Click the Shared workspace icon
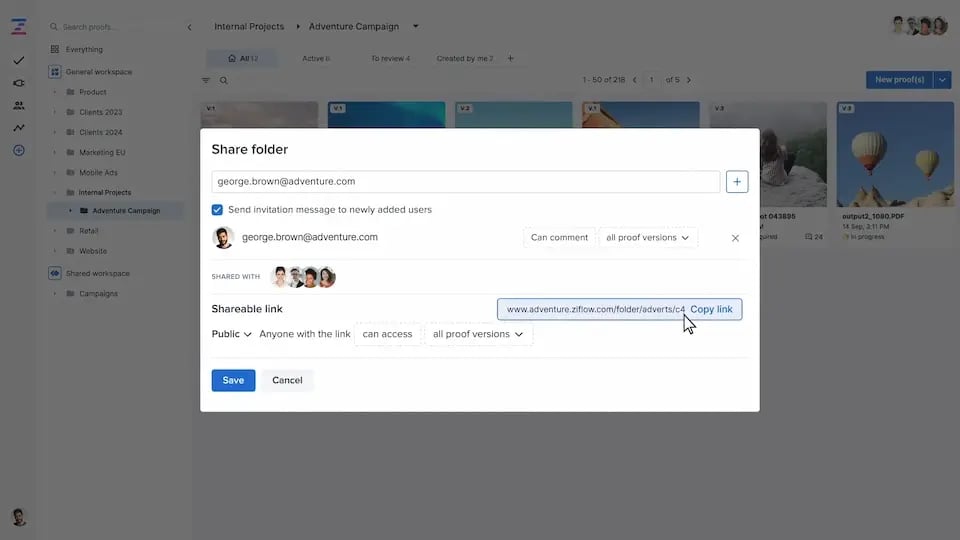The image size is (960, 540). pyautogui.click(x=54, y=273)
